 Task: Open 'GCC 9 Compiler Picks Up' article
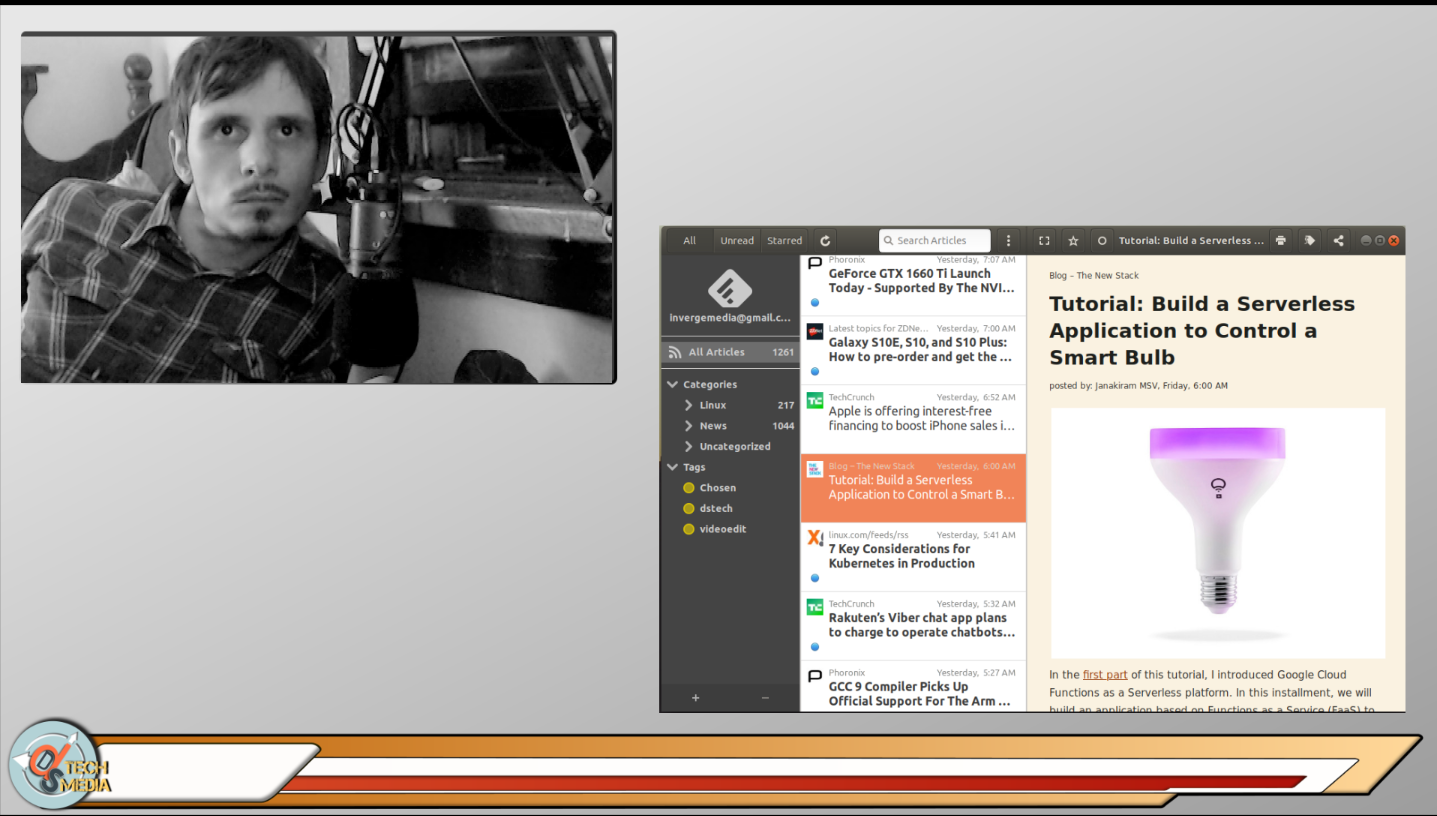coord(914,686)
